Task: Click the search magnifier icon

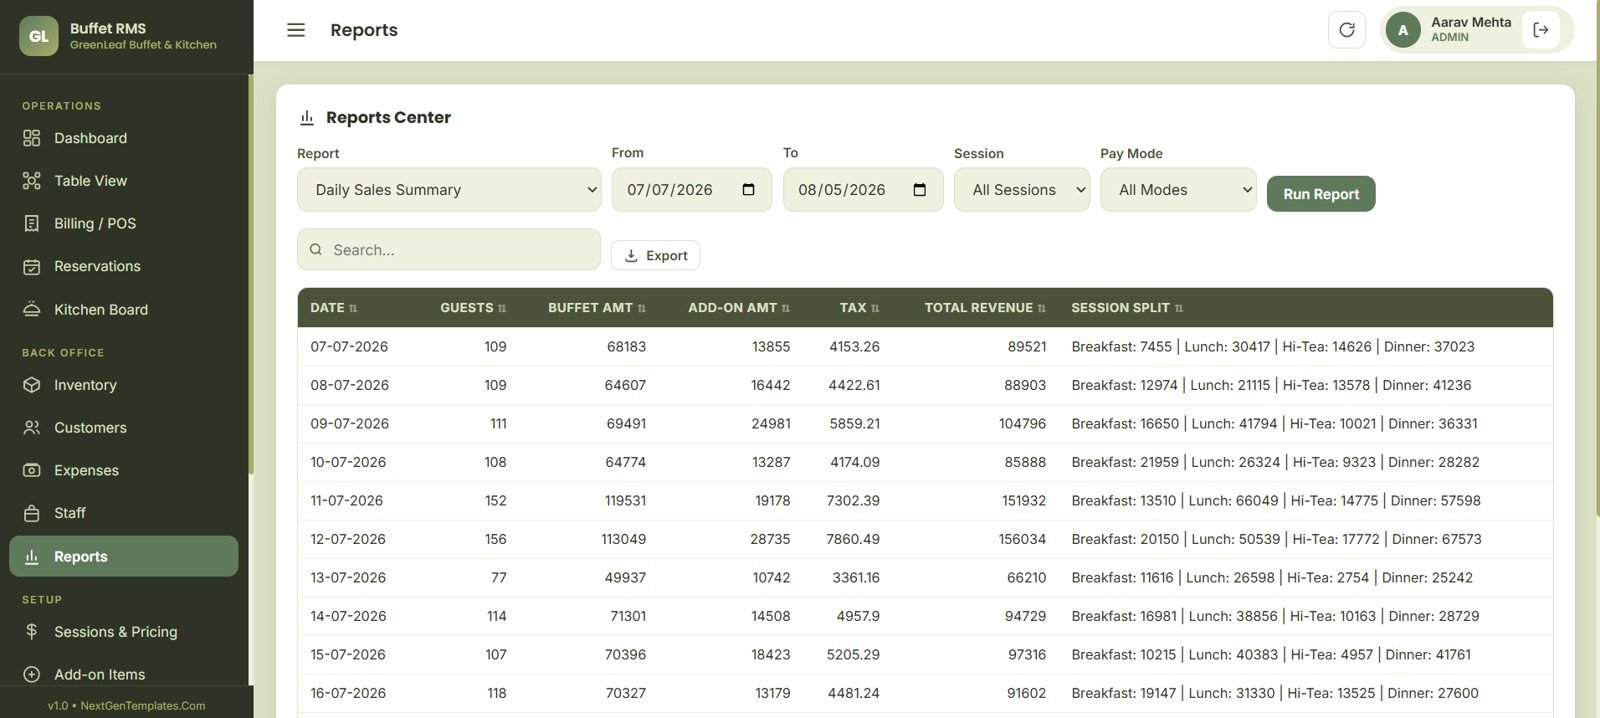Action: click(x=316, y=250)
